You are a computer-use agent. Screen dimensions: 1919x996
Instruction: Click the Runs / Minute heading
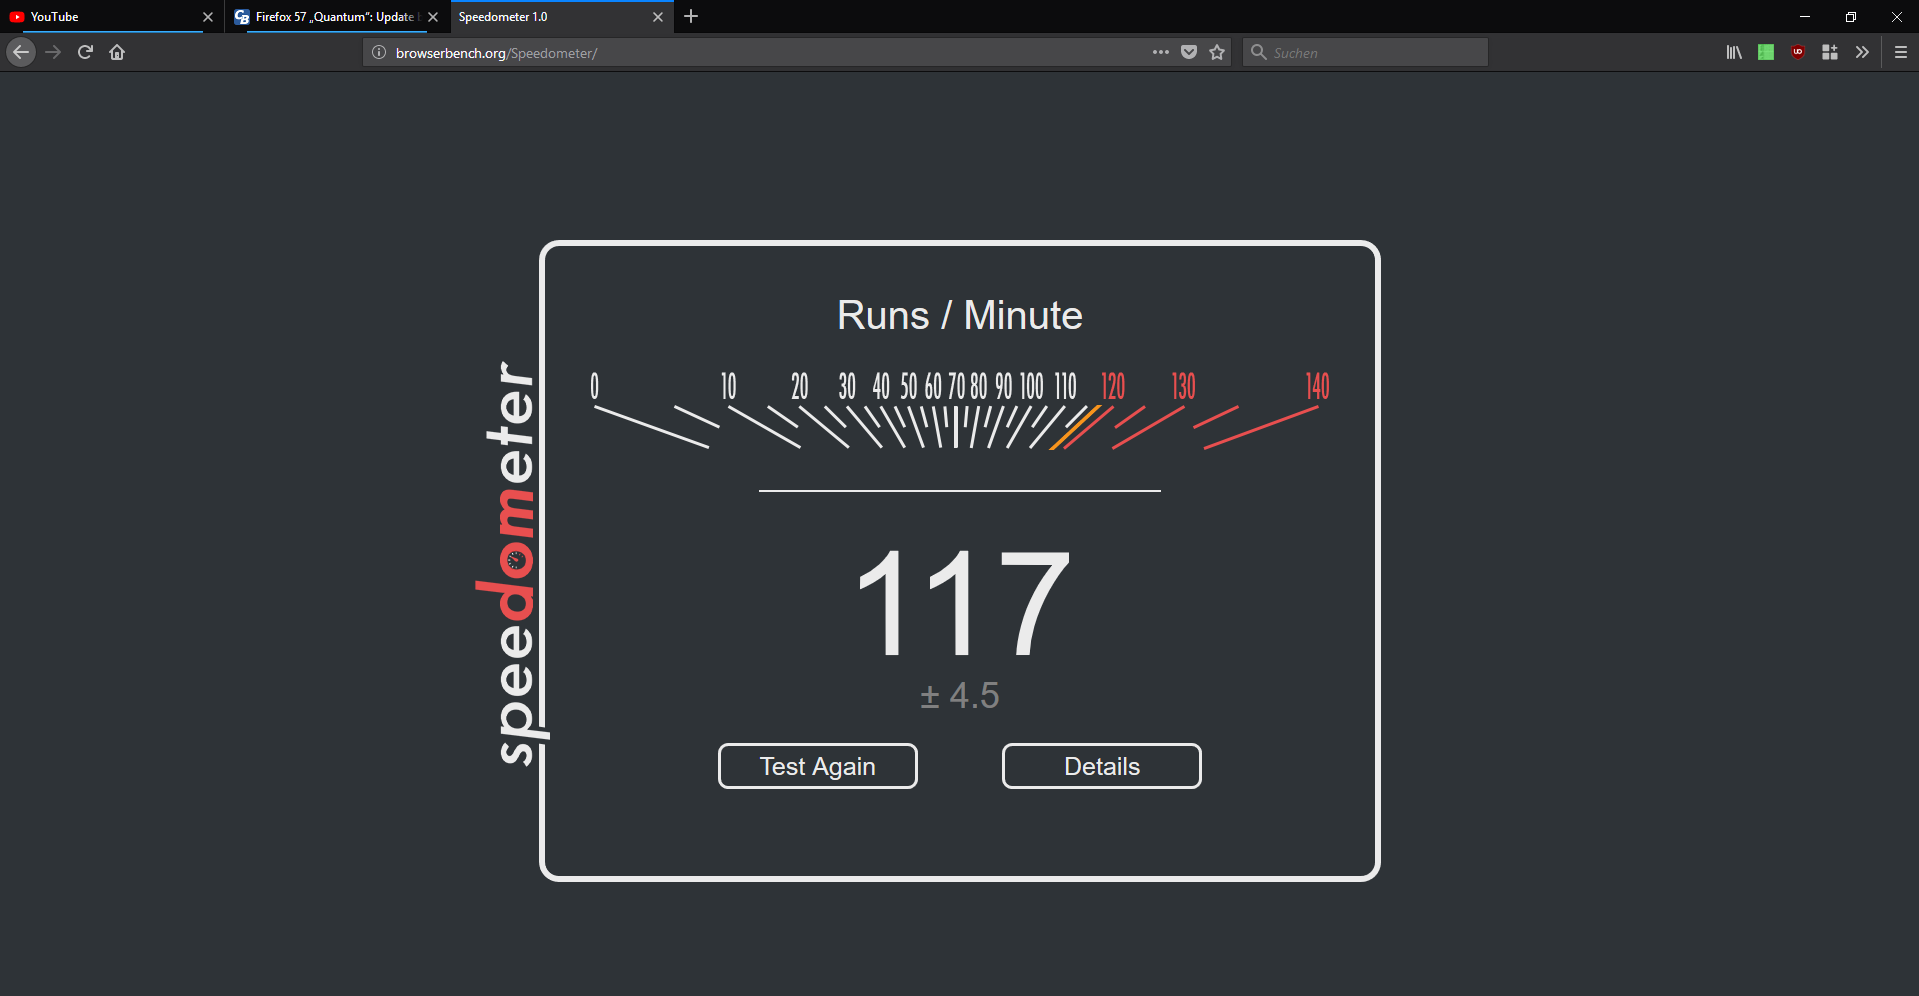point(960,315)
